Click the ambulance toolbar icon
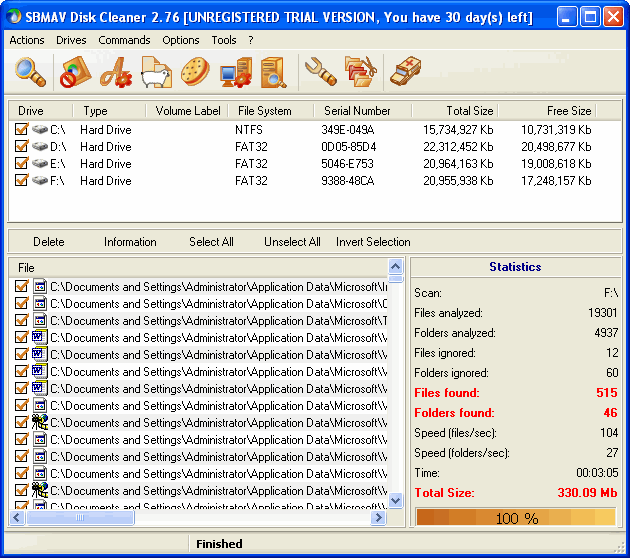 point(405,71)
